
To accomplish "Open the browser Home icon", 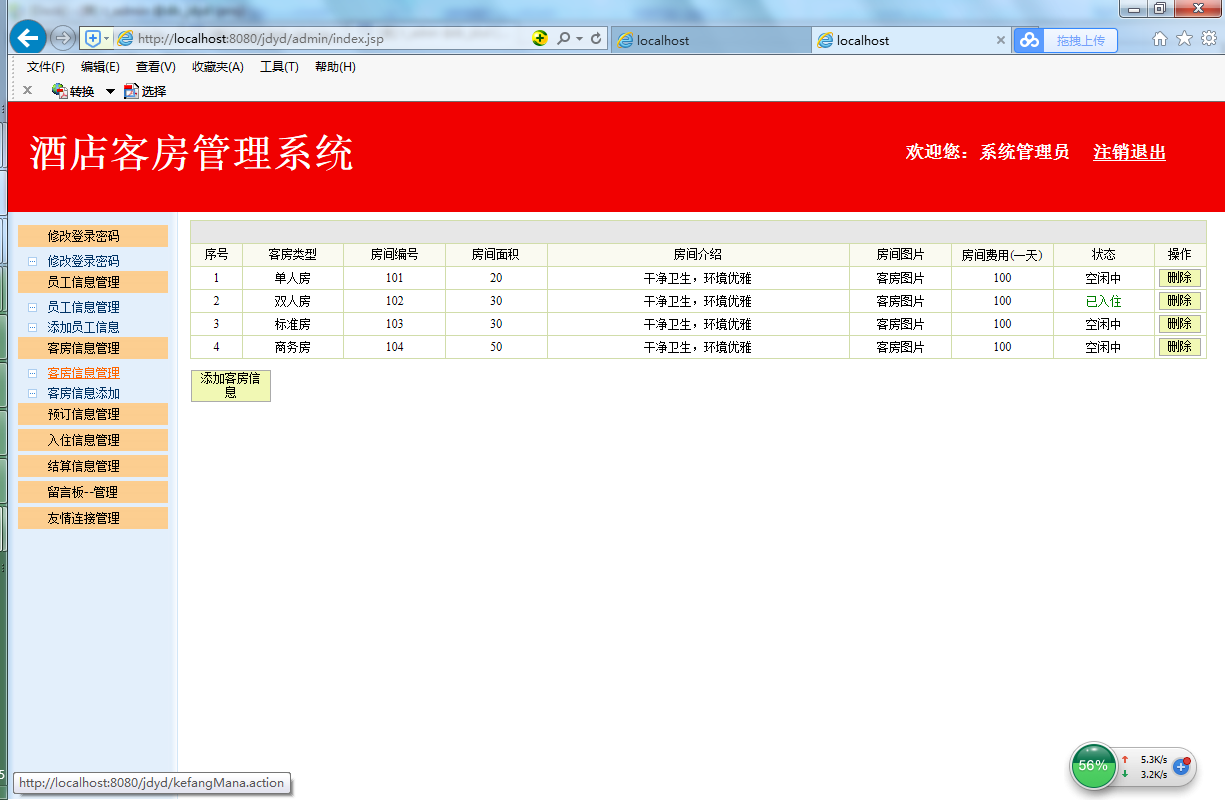I will click(x=1160, y=39).
